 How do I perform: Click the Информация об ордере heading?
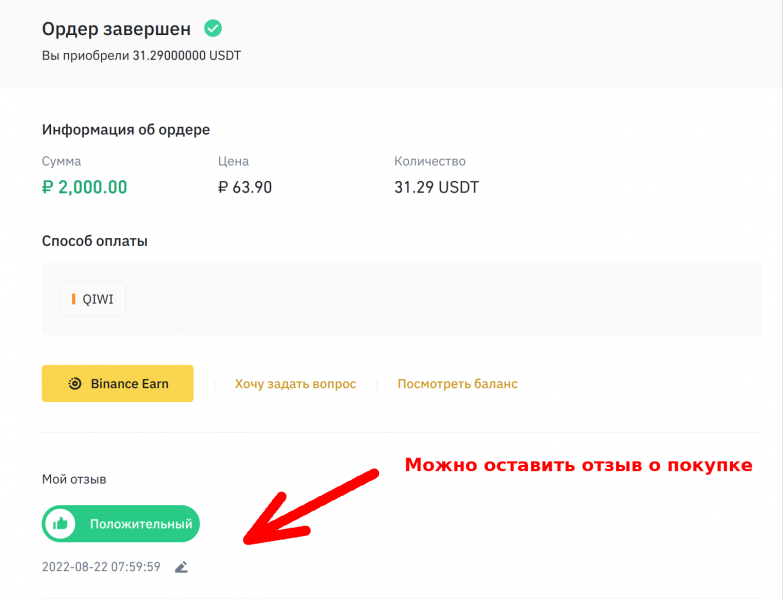tap(126, 130)
